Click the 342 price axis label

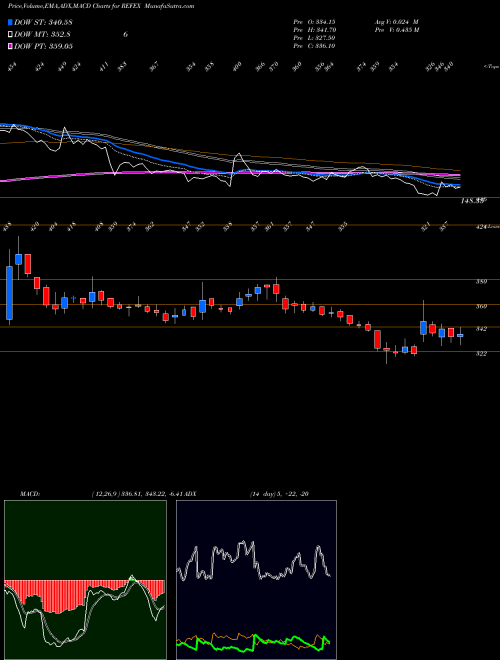coord(481,329)
